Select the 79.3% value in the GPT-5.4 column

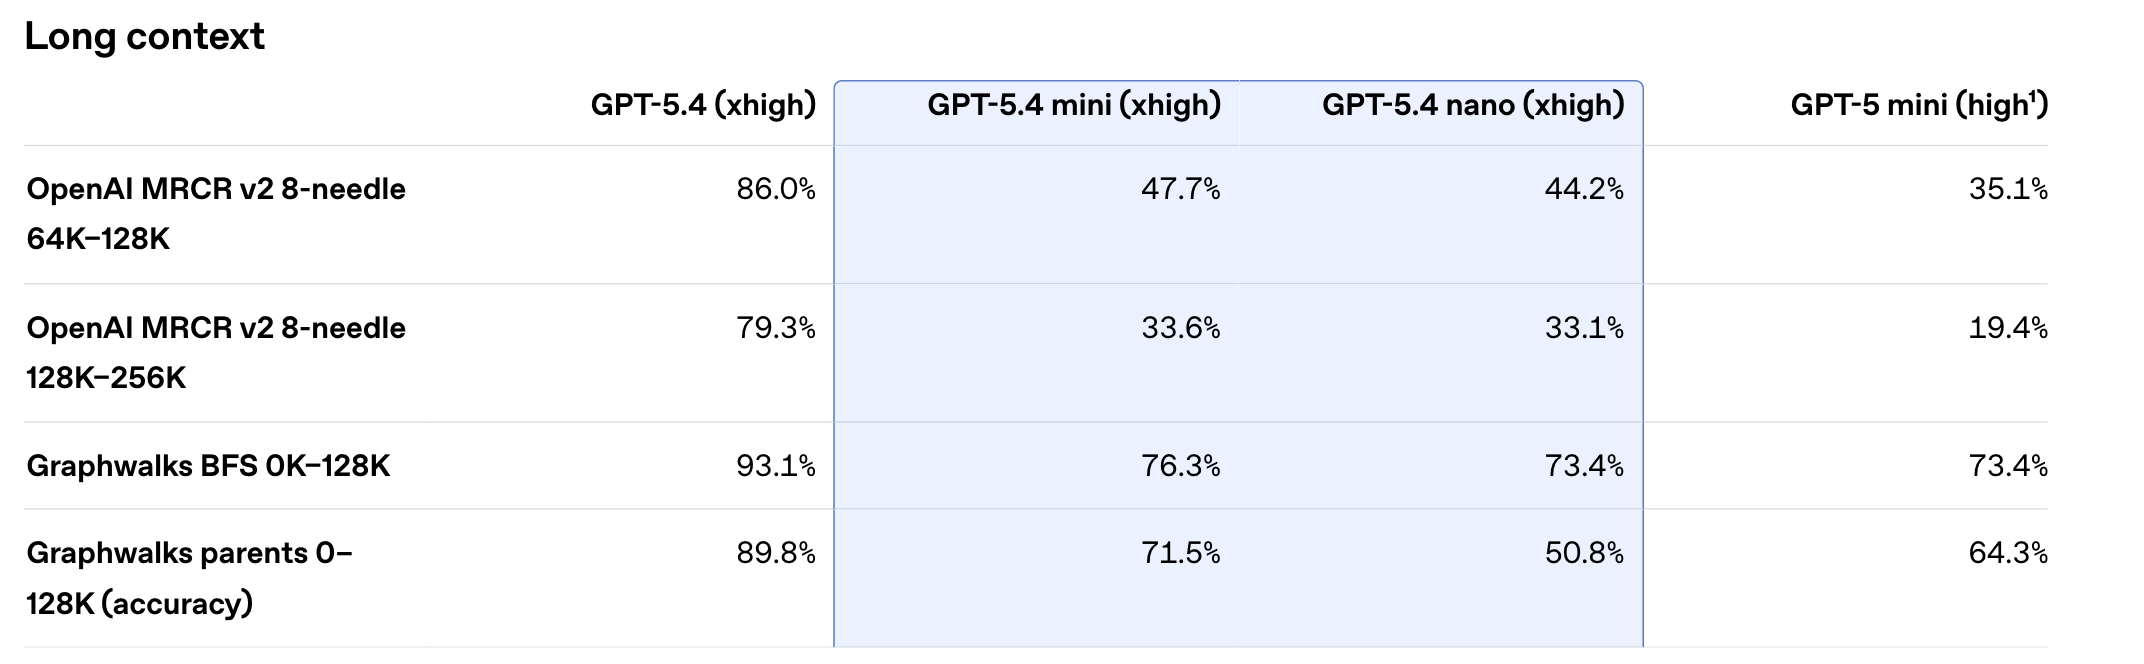776,328
